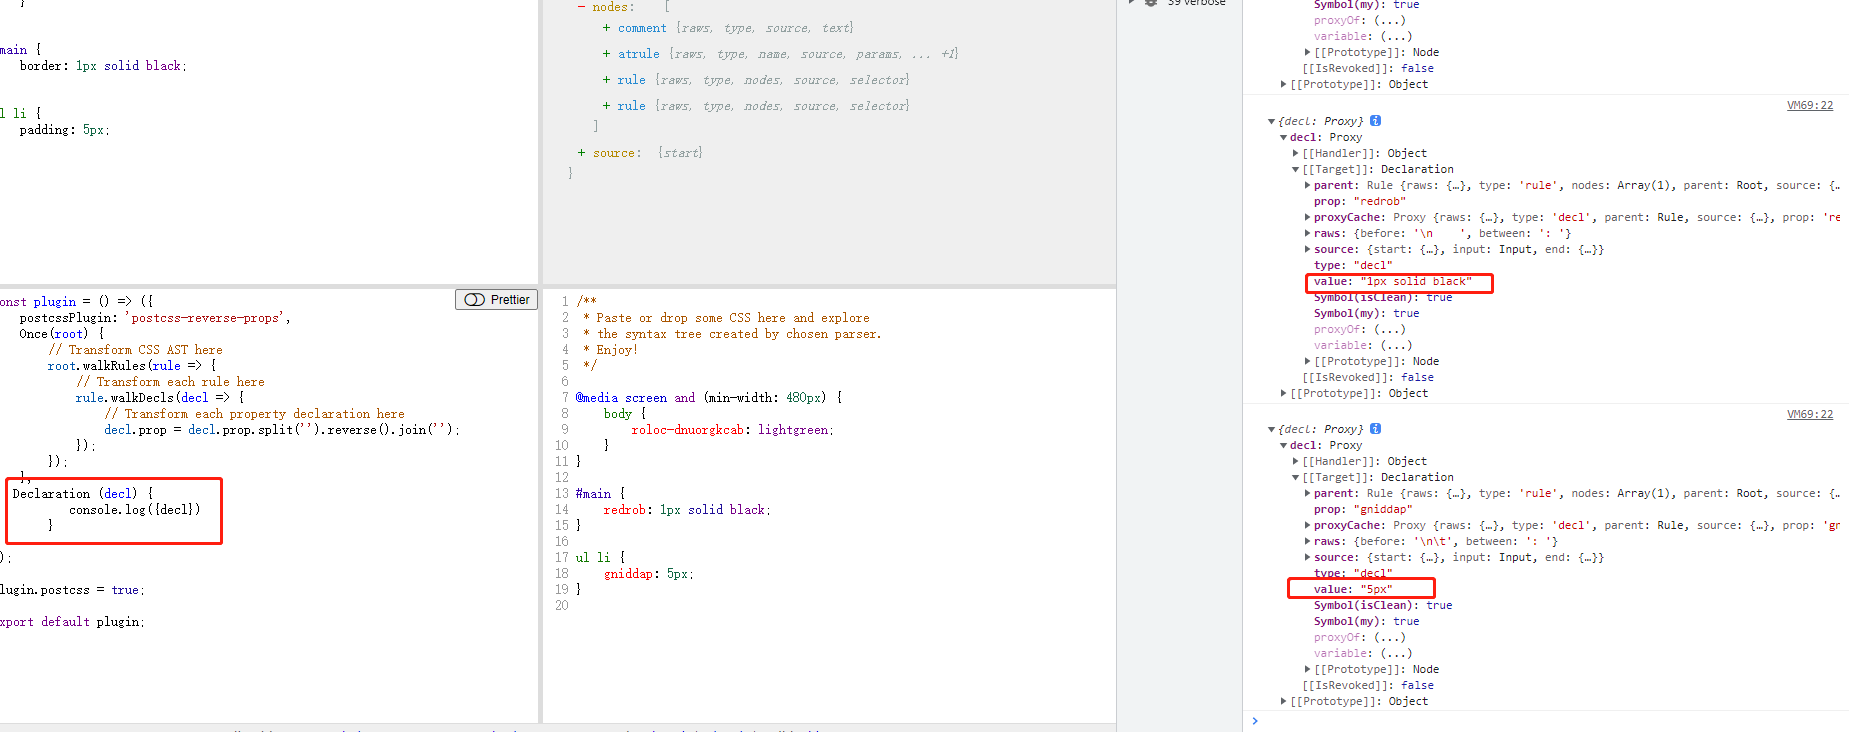The width and height of the screenshot is (1849, 732).
Task: Click the [[IsRevoked]]: false row in the gniddap log
Action: (1368, 685)
